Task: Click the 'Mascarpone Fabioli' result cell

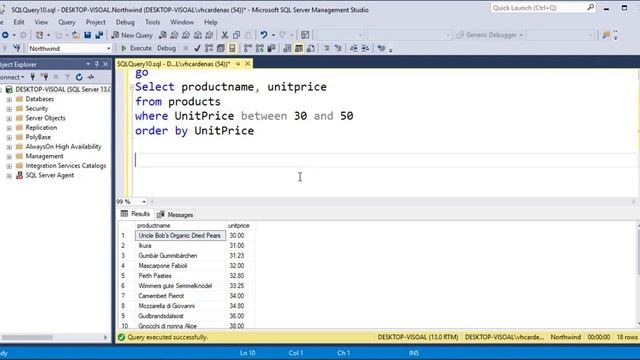Action: [180, 266]
